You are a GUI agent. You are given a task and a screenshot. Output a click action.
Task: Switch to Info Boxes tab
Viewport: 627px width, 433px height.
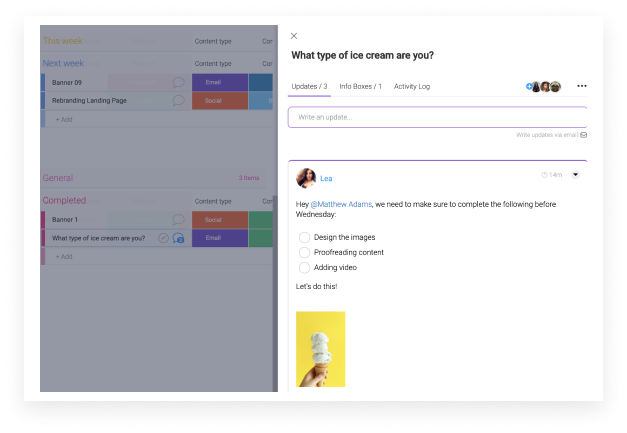360,87
